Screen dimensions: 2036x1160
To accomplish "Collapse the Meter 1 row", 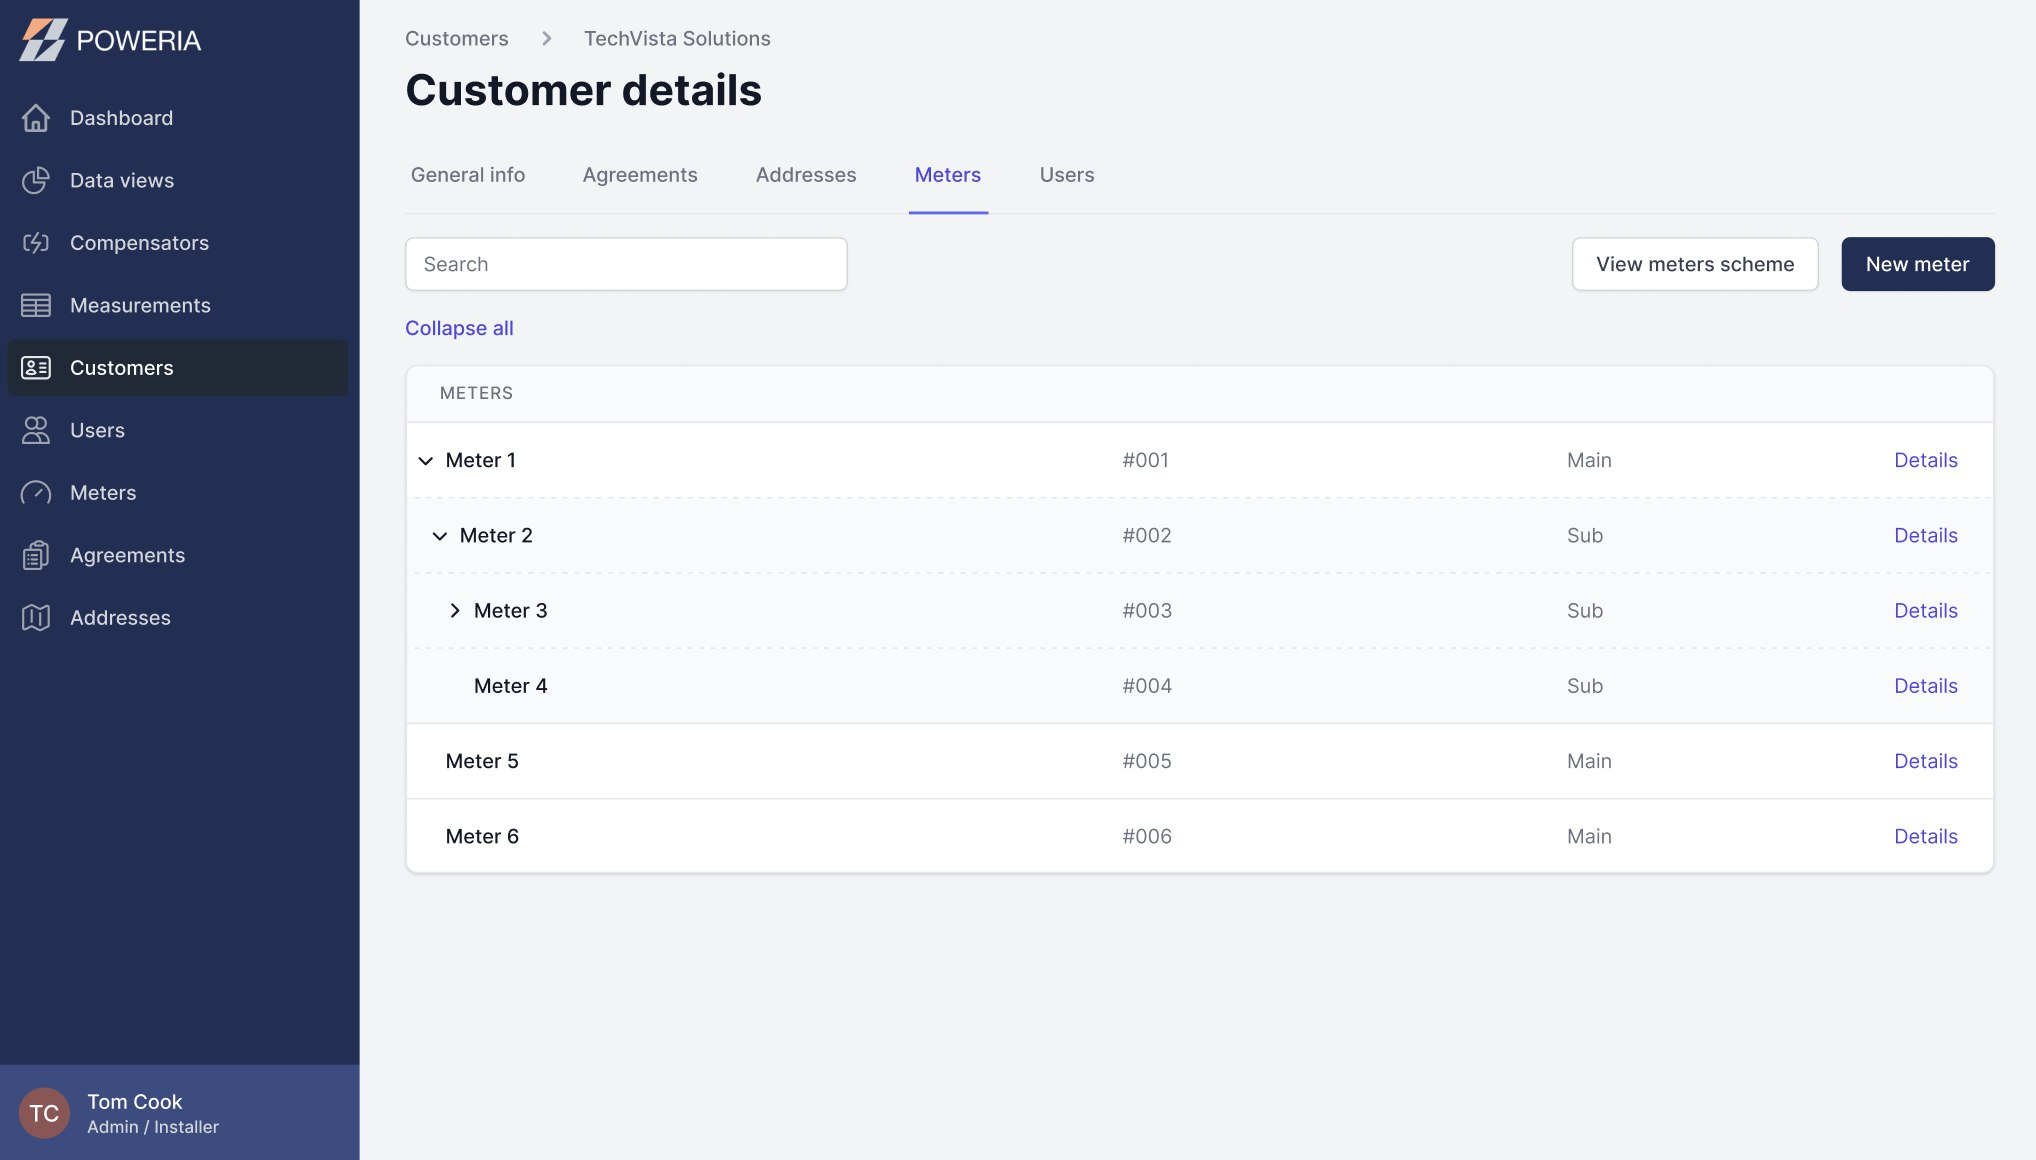I will 426,461.
